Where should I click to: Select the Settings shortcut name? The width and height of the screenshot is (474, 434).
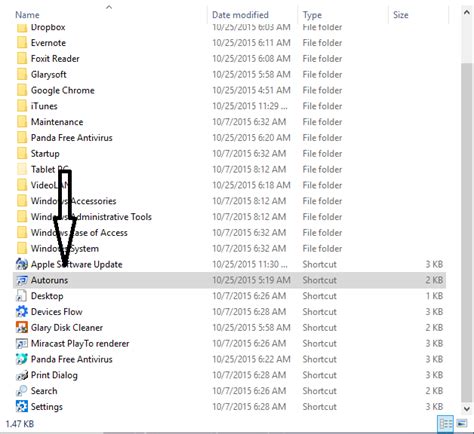[x=47, y=407]
